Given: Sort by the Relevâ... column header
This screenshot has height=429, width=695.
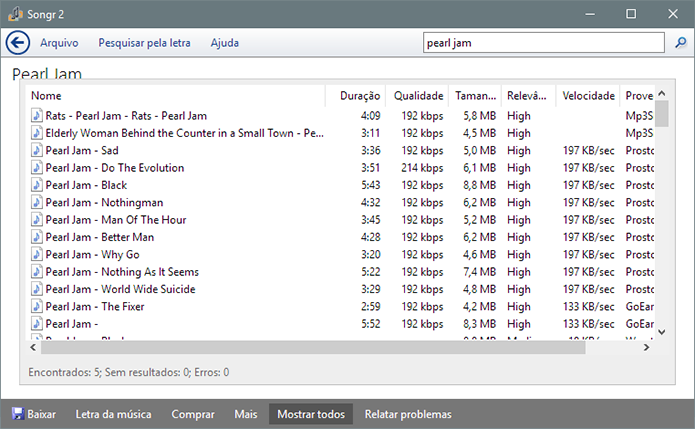Looking at the screenshot, I should (528, 96).
